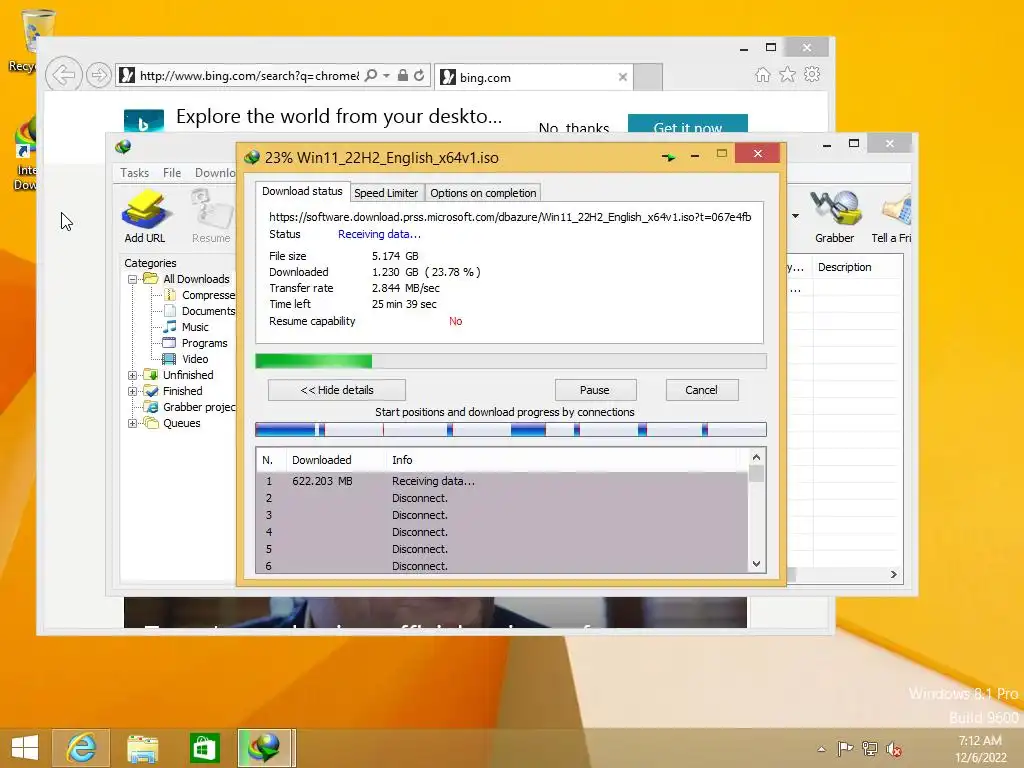Click the Downloaded column header in connections list
This screenshot has width=1024, height=768.
pos(335,460)
